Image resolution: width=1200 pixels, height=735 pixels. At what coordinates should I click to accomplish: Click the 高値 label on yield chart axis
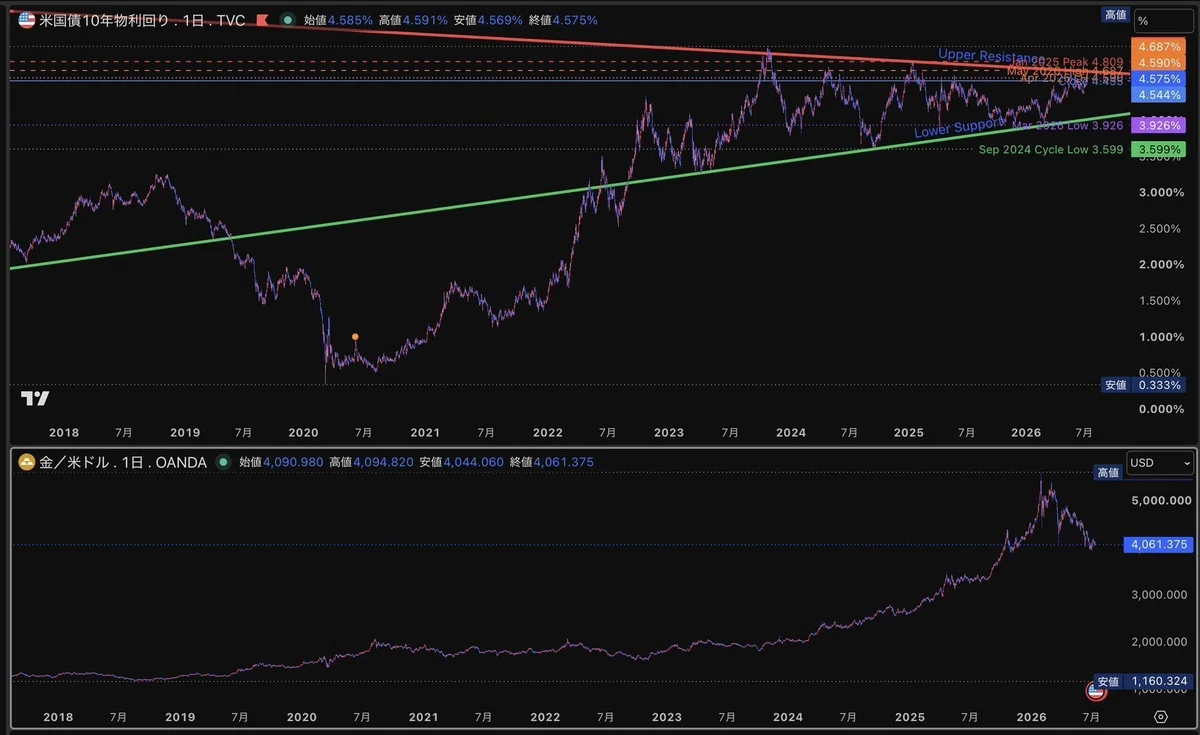1115,14
